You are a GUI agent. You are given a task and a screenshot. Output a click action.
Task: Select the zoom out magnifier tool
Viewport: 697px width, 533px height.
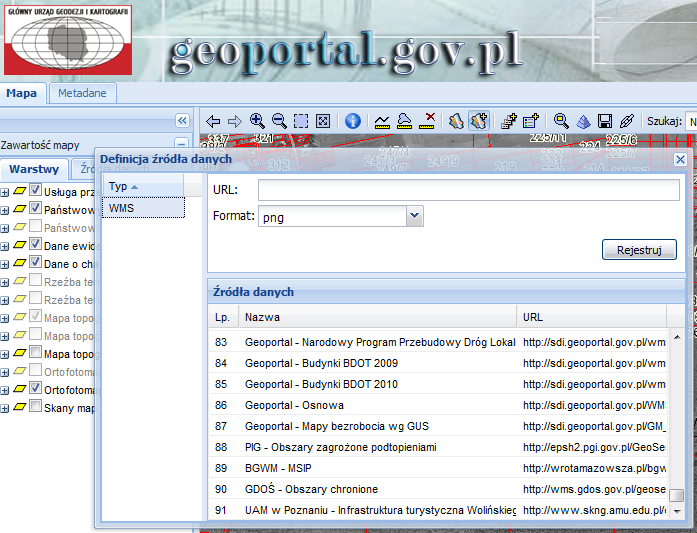pos(279,121)
